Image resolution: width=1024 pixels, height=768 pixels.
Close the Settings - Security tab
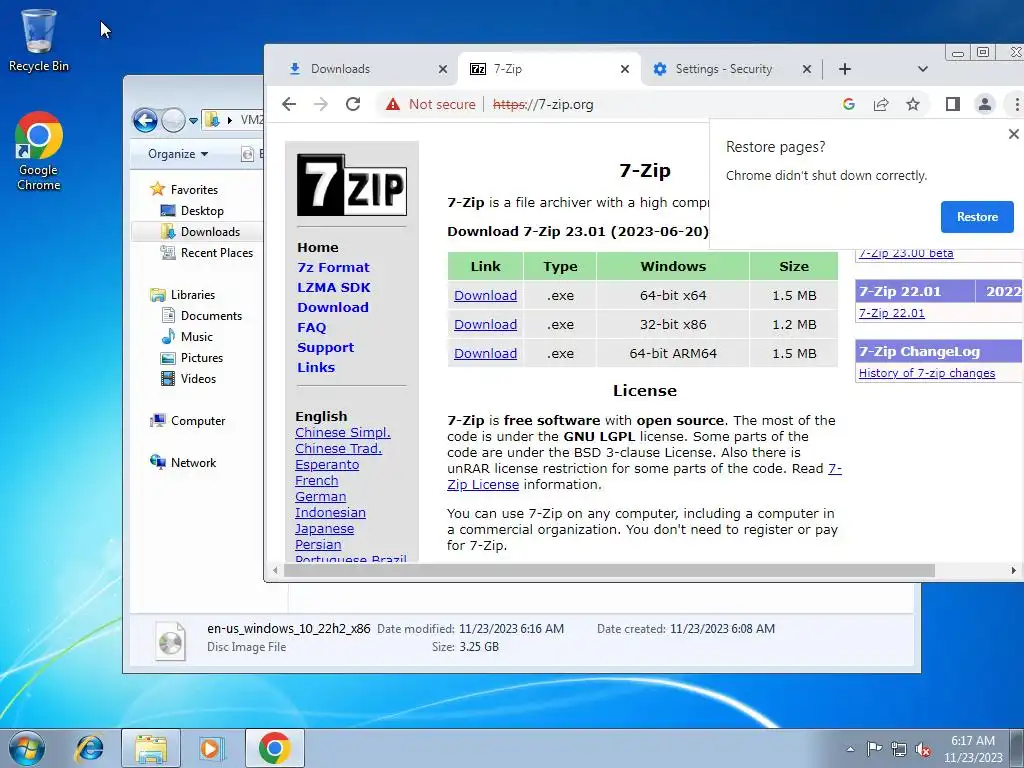tap(807, 69)
